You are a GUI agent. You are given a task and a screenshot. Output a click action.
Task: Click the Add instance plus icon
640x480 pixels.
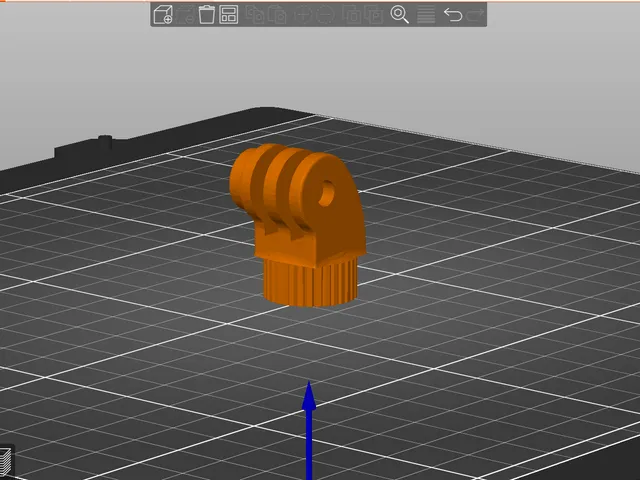303,15
